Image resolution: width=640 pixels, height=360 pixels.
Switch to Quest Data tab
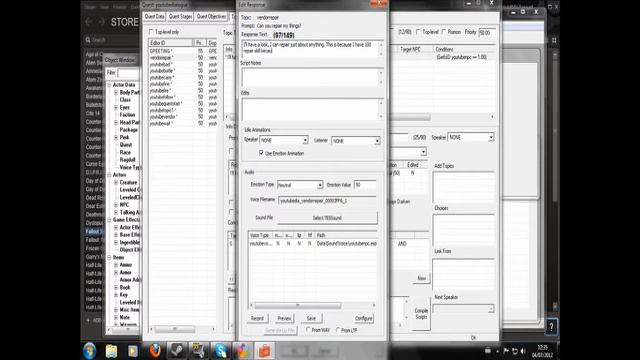155,16
